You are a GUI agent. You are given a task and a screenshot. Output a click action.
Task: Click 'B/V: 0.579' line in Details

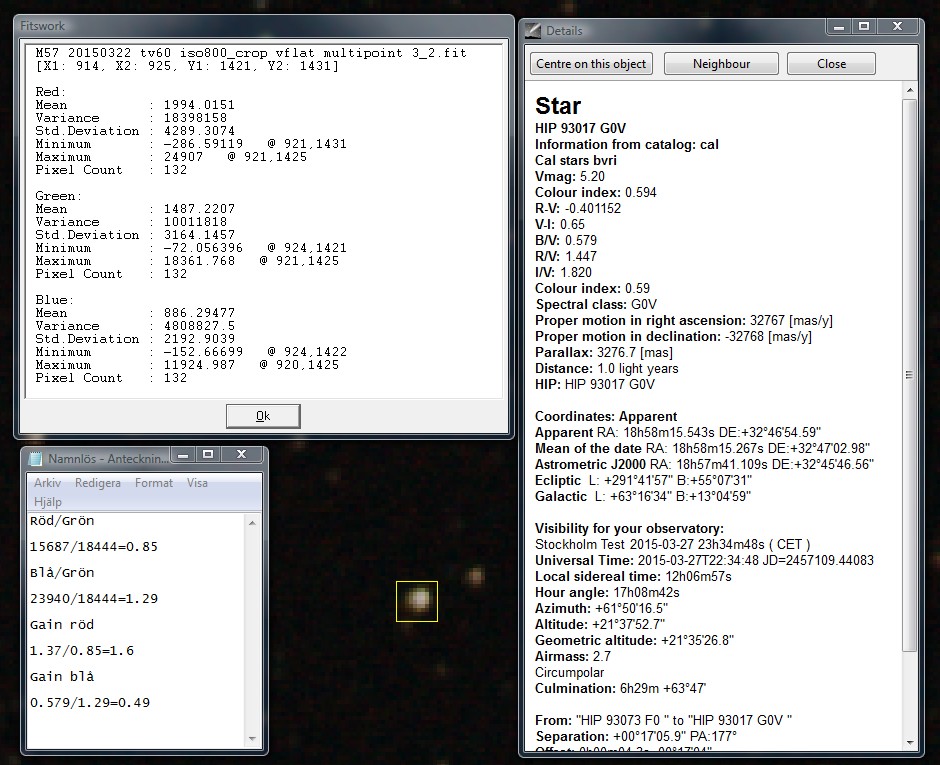point(566,240)
